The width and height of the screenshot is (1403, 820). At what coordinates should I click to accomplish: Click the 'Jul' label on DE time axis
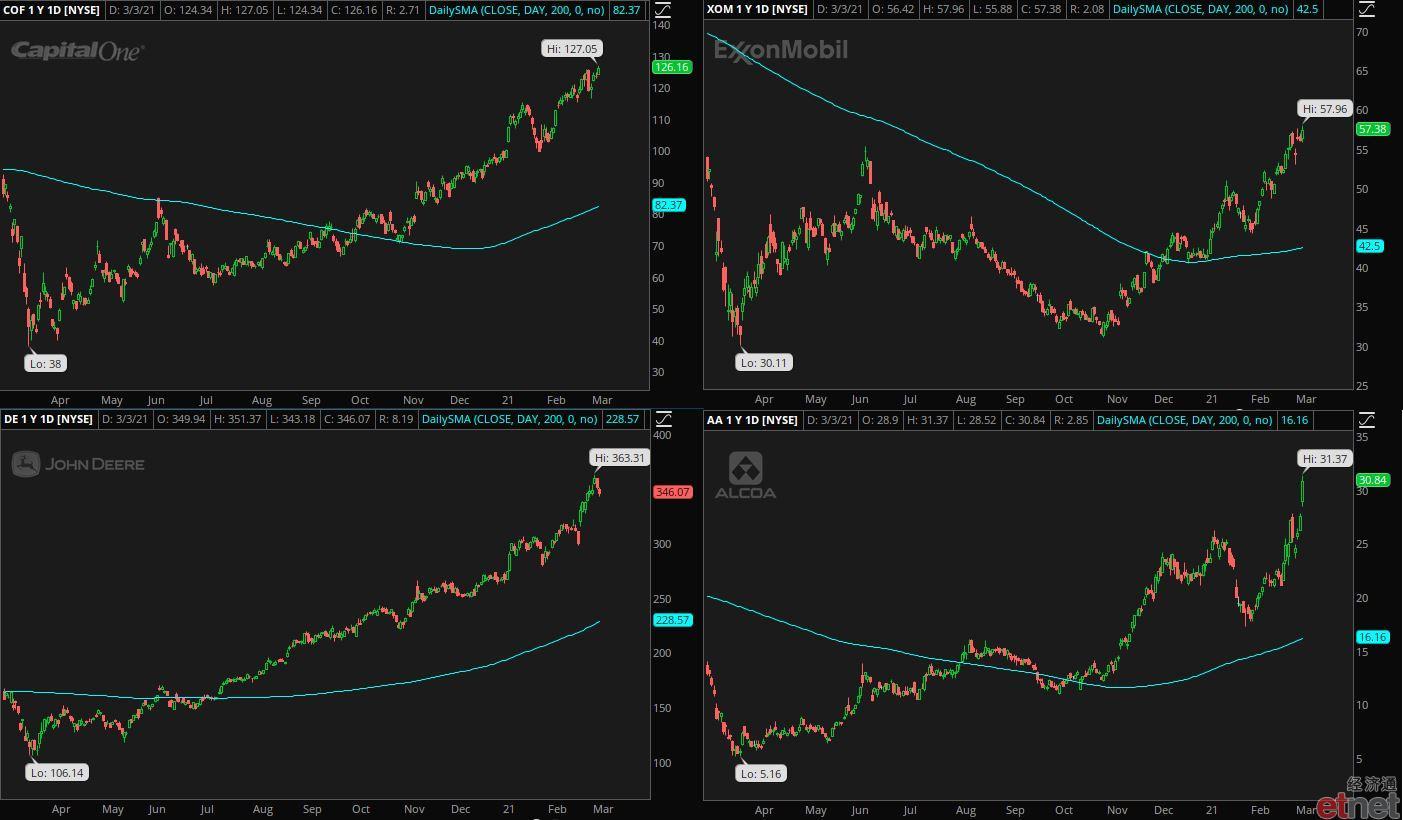(207, 809)
